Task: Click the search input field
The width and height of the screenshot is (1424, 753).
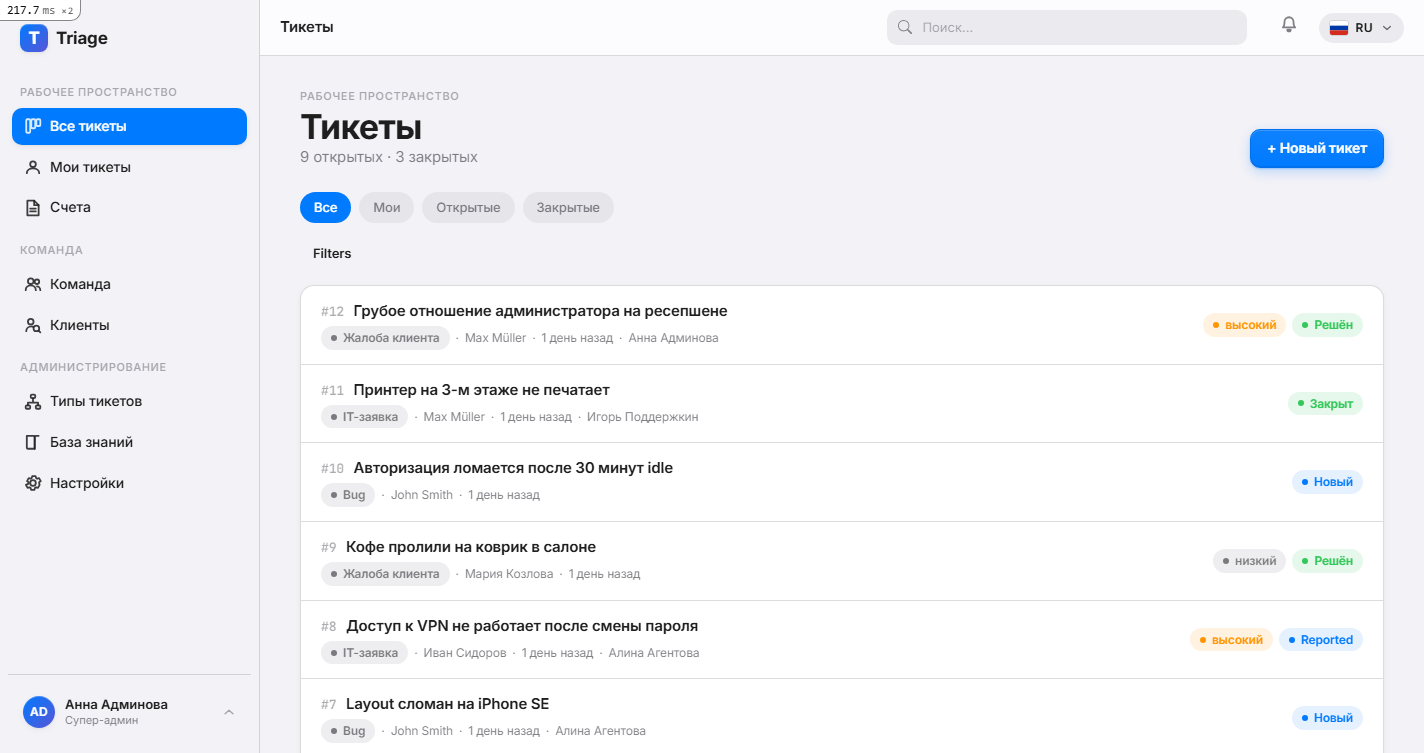Action: [x=1067, y=28]
